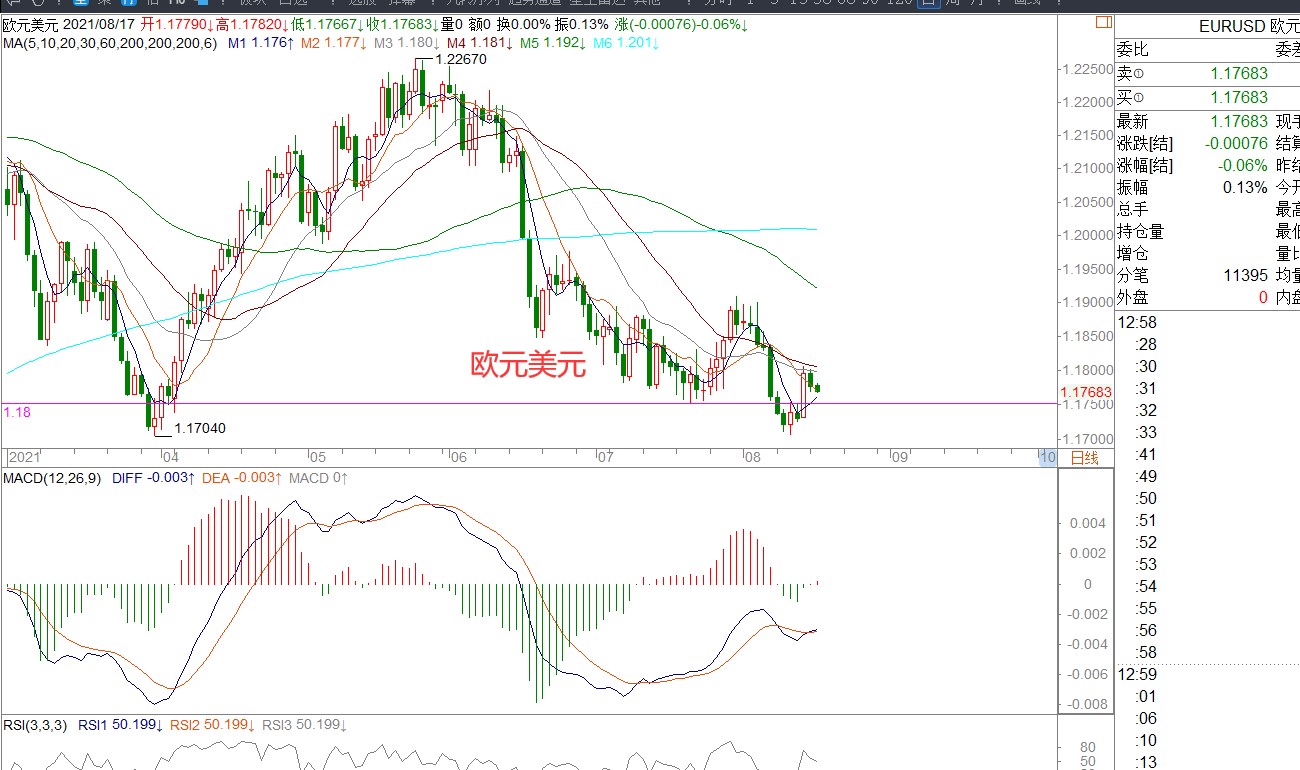Click the 涨跌[结] value -0.00076
Viewport: 1300px width, 770px height.
coord(1235,144)
